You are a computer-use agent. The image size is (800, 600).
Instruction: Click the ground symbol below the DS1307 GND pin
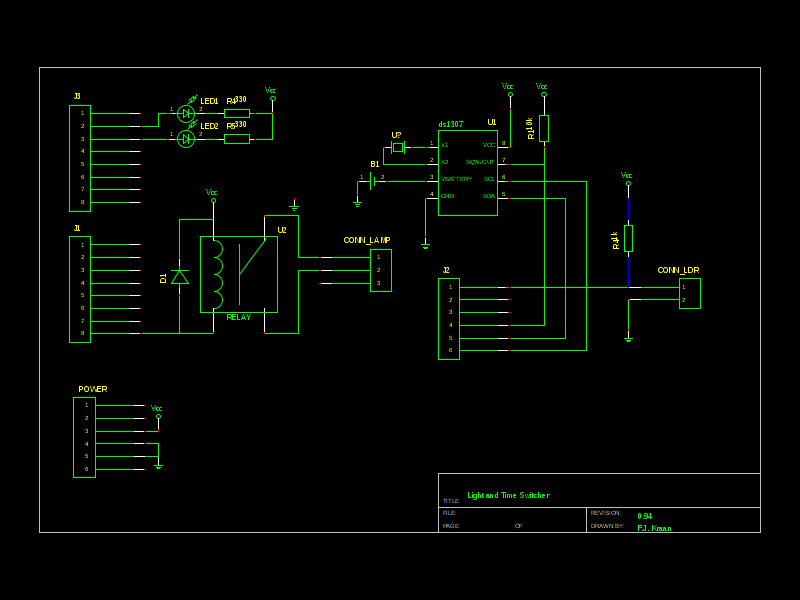425,244
